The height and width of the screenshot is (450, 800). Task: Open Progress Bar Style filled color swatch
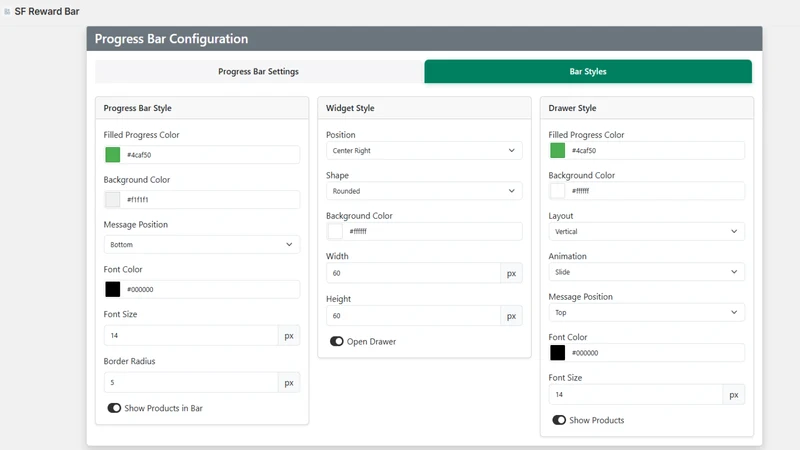(x=113, y=155)
